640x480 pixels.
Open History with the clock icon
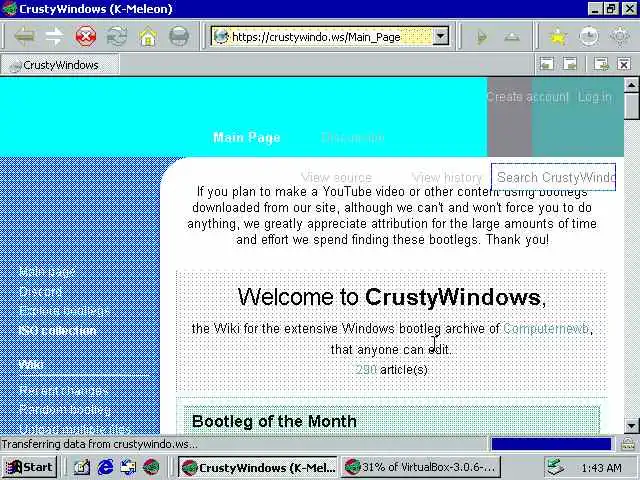click(589, 36)
